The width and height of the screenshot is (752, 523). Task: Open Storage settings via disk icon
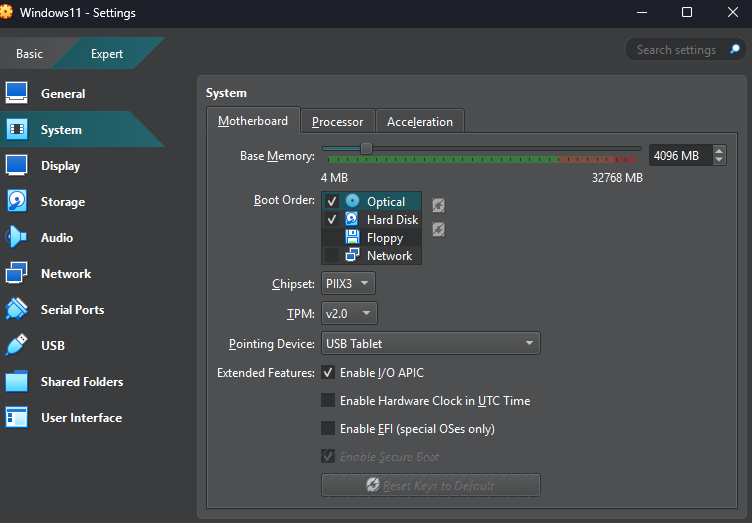(16, 201)
